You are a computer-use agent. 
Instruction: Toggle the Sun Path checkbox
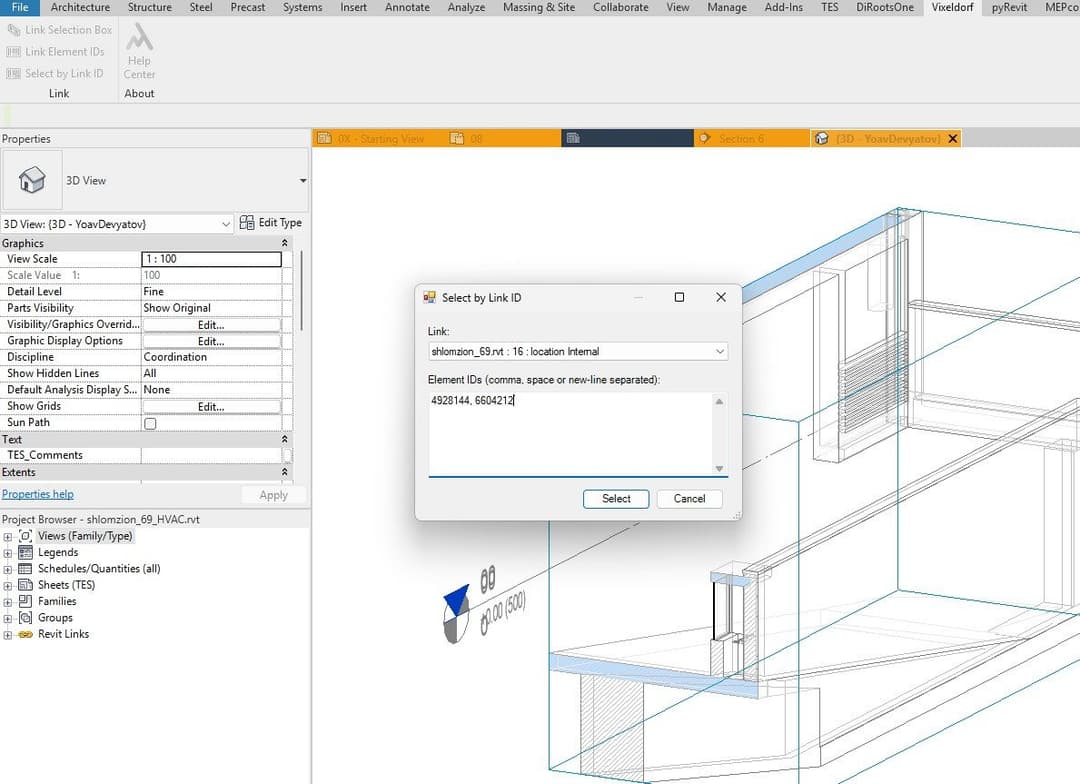[150, 423]
